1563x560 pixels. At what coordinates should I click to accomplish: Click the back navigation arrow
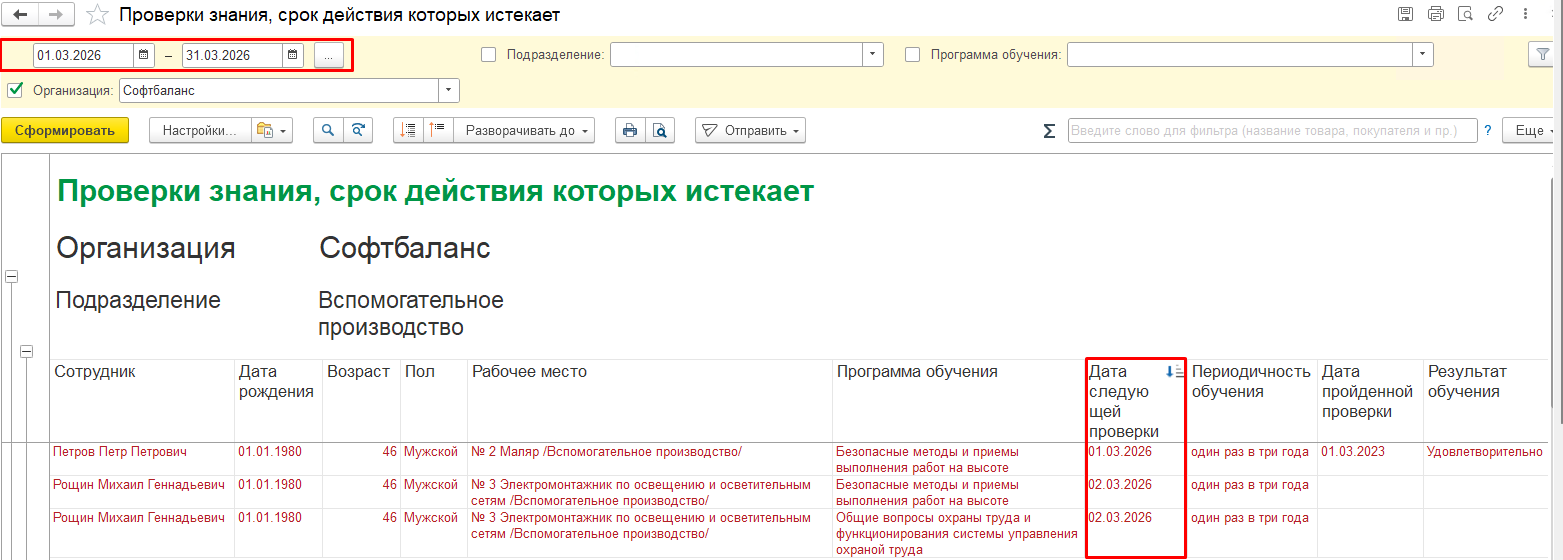pyautogui.click(x=20, y=14)
